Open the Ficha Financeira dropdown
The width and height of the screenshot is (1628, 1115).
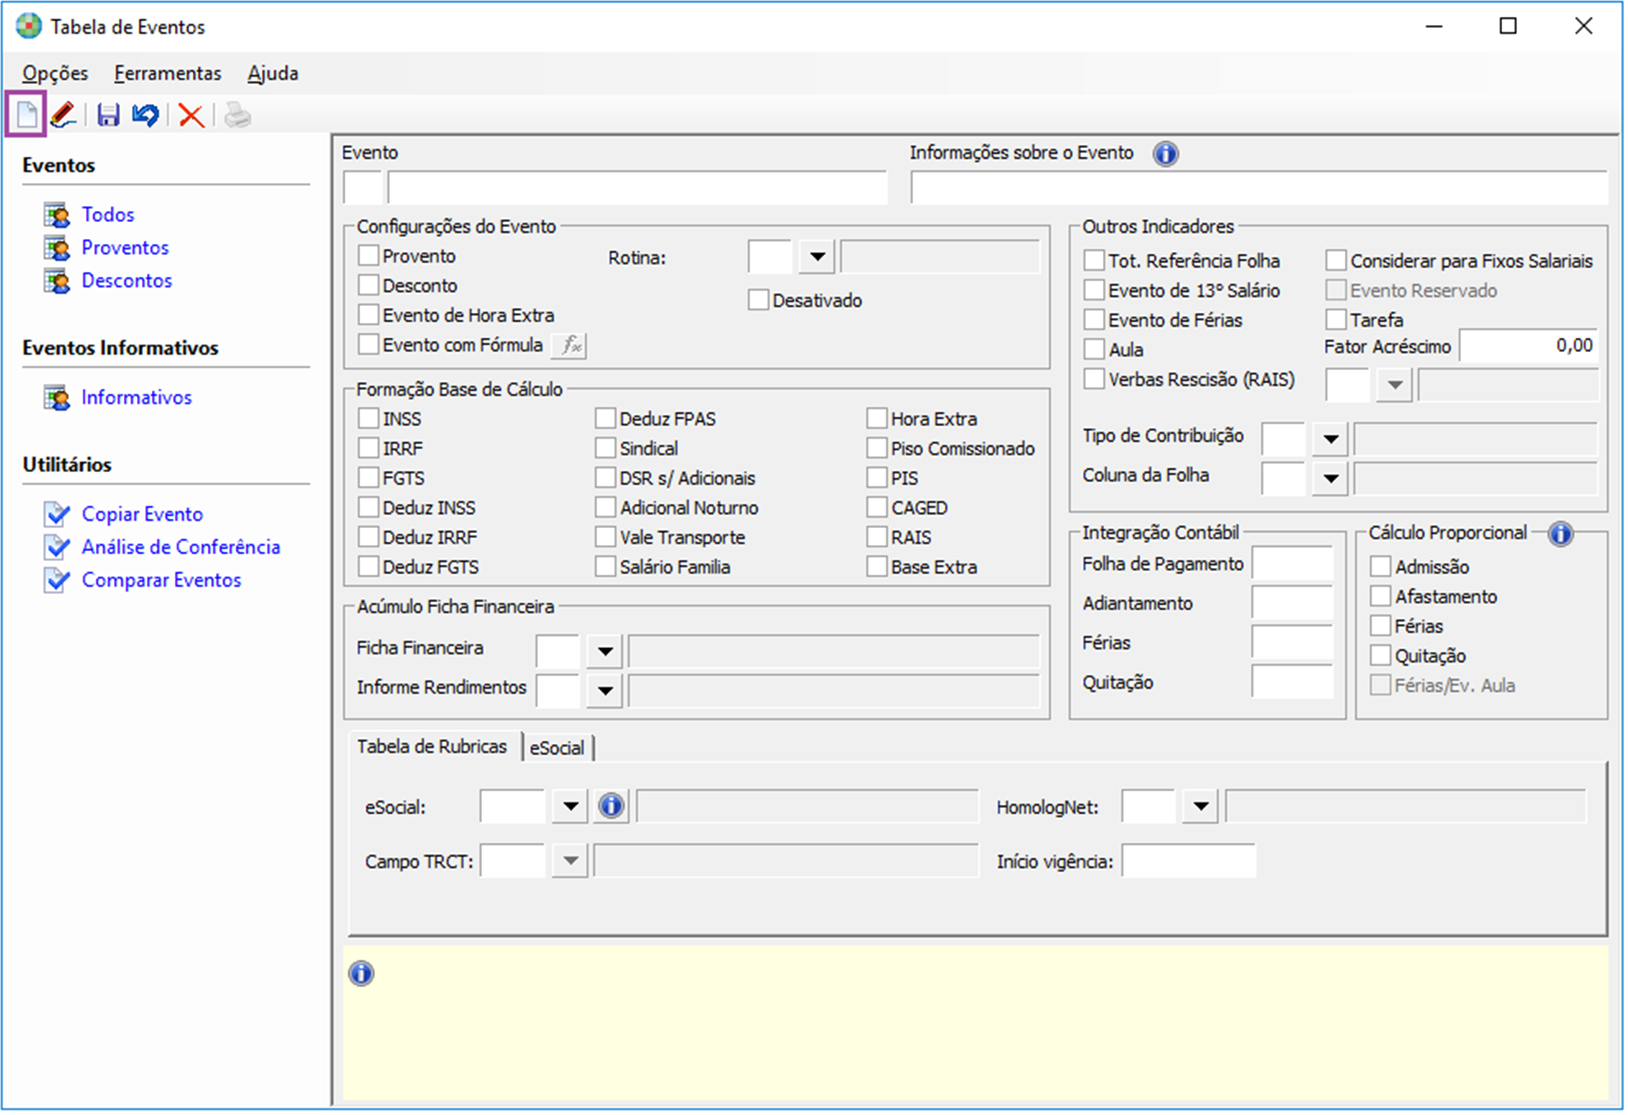click(605, 651)
